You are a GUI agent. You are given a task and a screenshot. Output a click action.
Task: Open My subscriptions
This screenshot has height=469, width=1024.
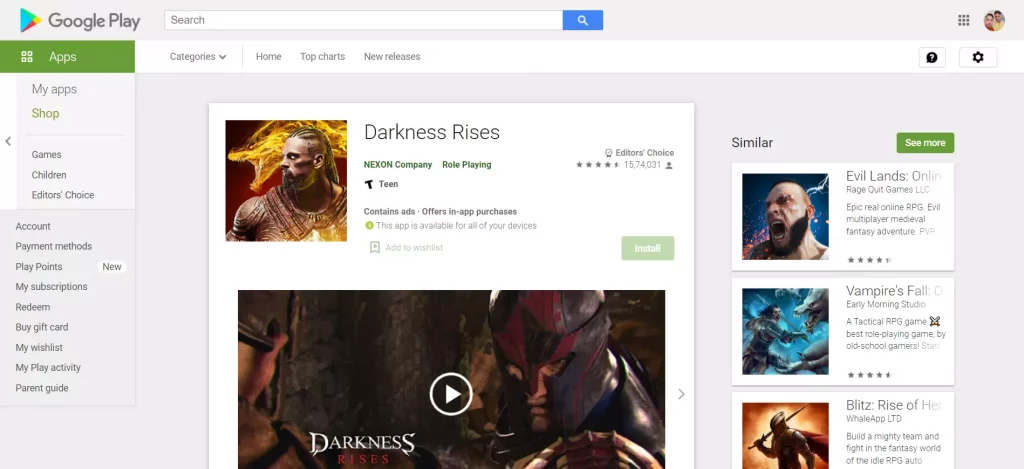click(51, 287)
